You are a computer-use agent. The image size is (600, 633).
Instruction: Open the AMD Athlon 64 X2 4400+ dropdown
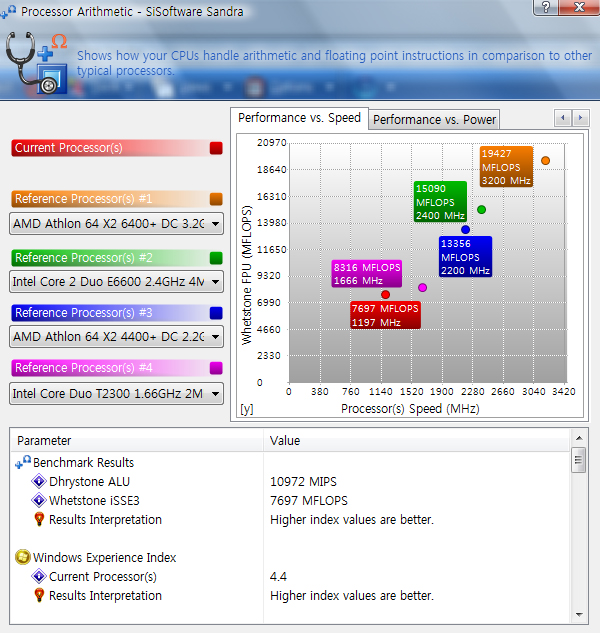point(116,337)
